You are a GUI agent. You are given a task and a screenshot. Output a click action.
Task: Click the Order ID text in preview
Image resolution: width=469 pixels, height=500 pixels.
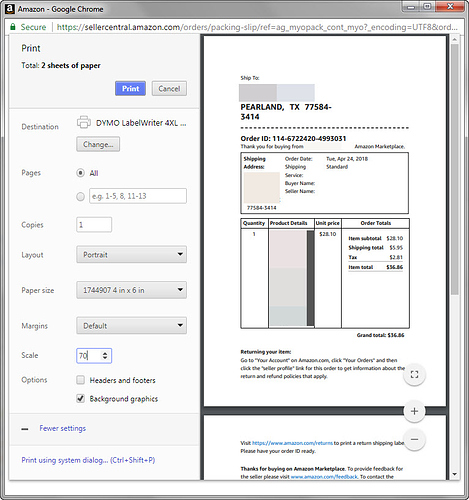click(x=293, y=138)
